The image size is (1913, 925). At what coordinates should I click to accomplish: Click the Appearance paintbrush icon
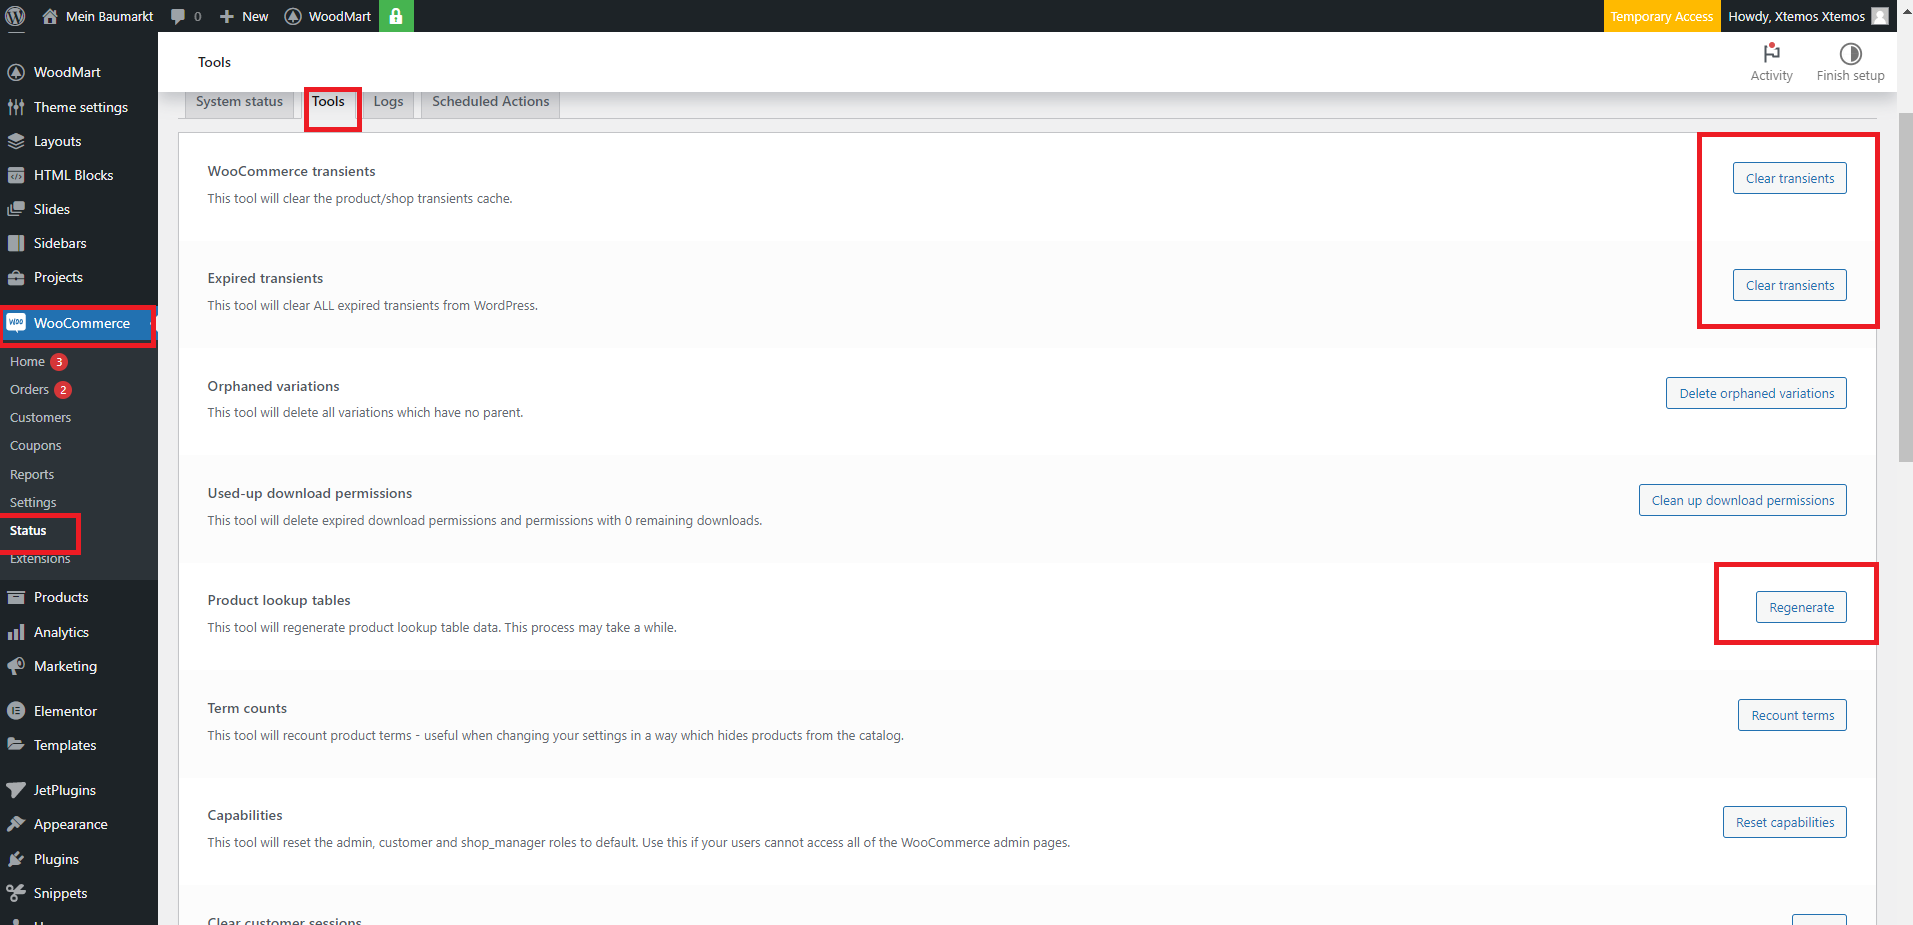16,824
